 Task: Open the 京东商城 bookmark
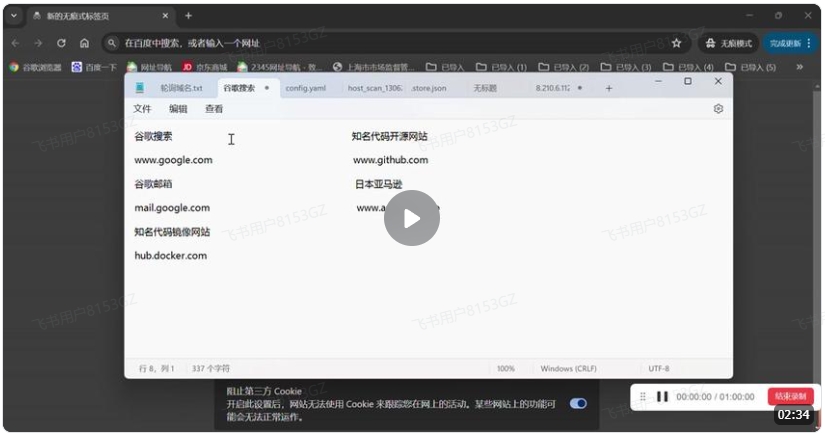coord(205,67)
